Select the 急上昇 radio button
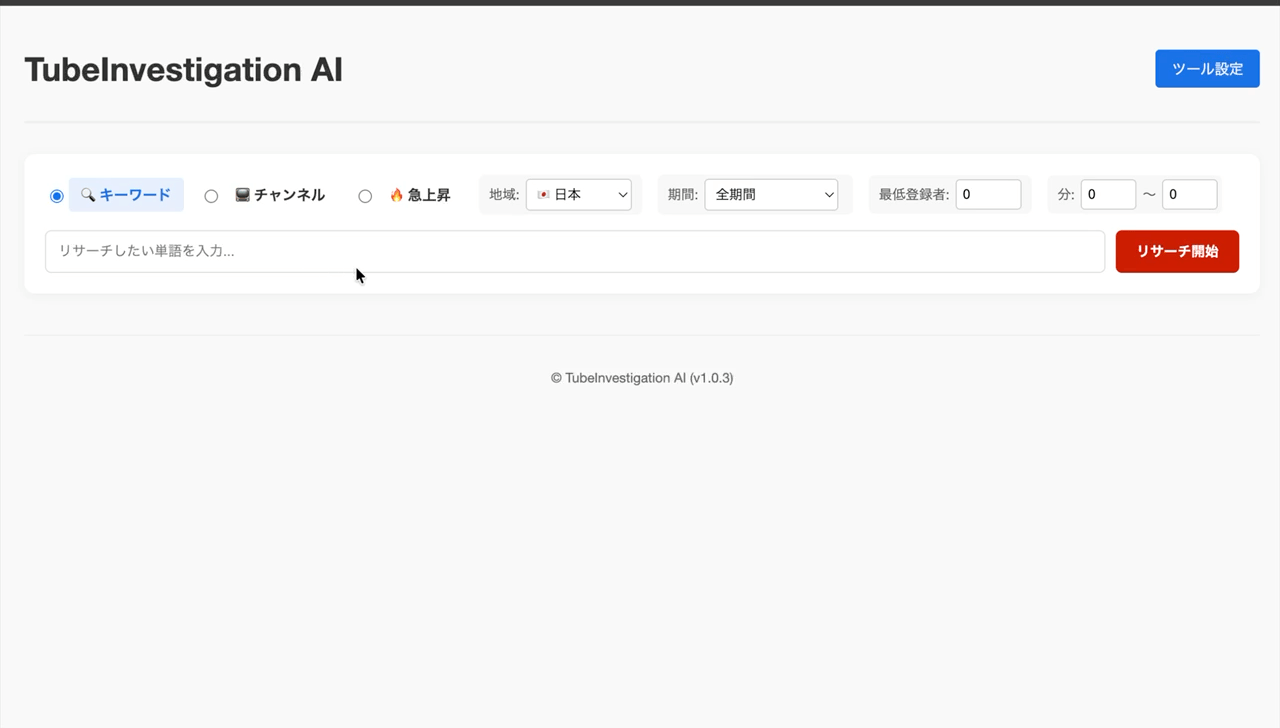This screenshot has width=1280, height=728. point(365,196)
